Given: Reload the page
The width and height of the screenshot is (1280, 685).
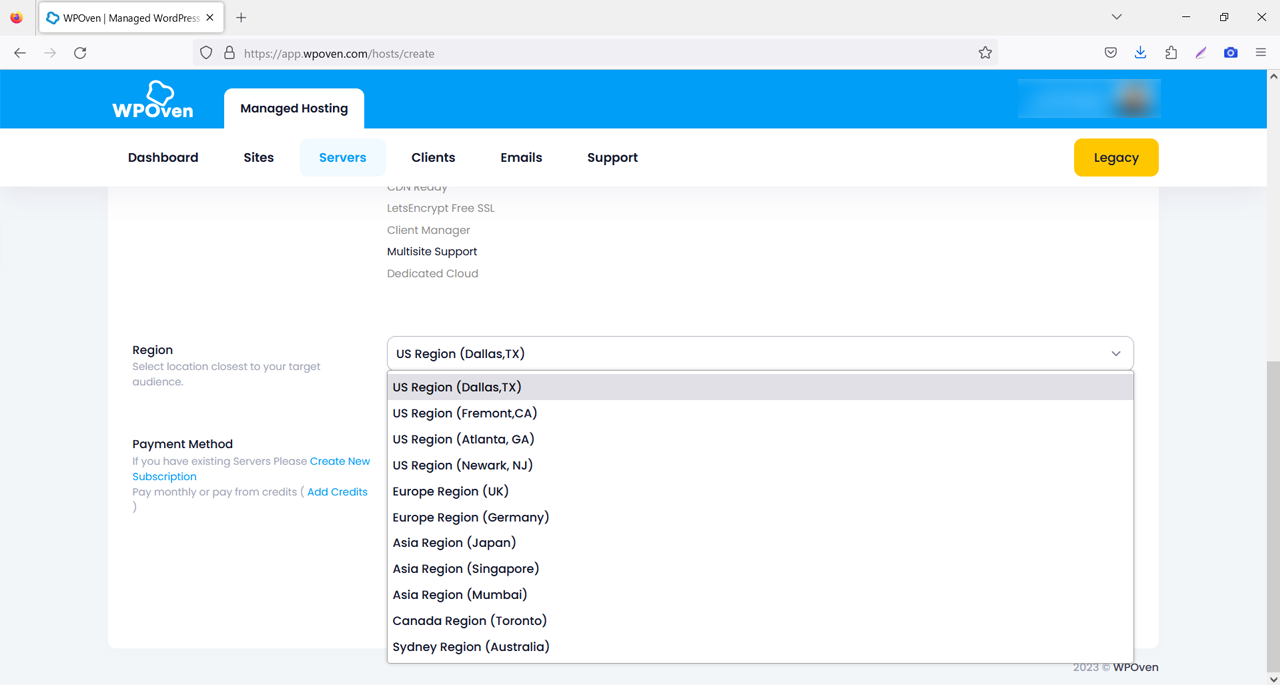Looking at the screenshot, I should pyautogui.click(x=80, y=53).
